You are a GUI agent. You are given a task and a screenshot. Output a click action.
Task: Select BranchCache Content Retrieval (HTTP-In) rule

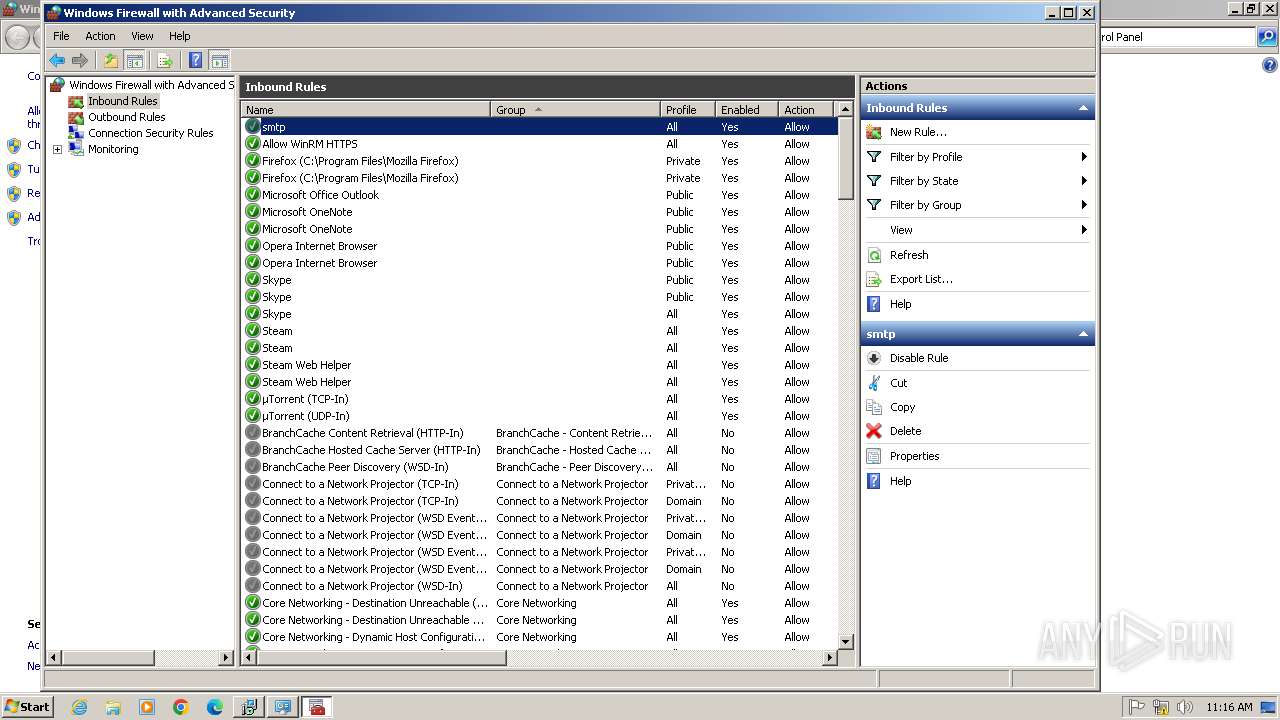[x=539, y=433]
